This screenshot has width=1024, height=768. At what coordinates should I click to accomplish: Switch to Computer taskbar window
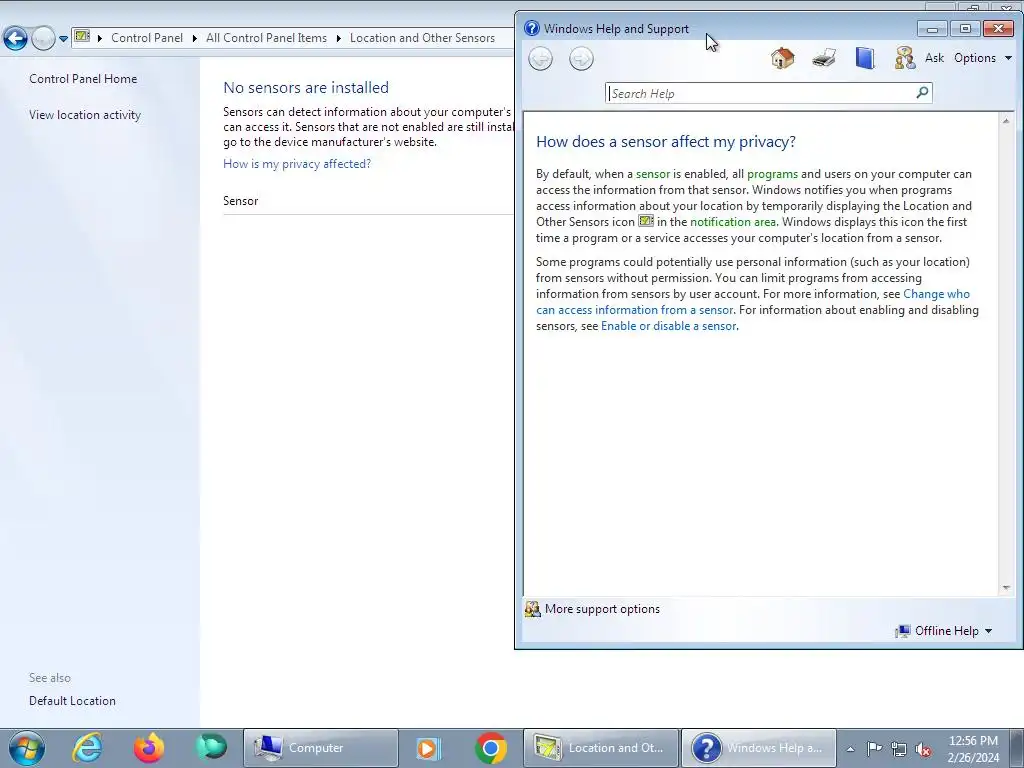[321, 748]
